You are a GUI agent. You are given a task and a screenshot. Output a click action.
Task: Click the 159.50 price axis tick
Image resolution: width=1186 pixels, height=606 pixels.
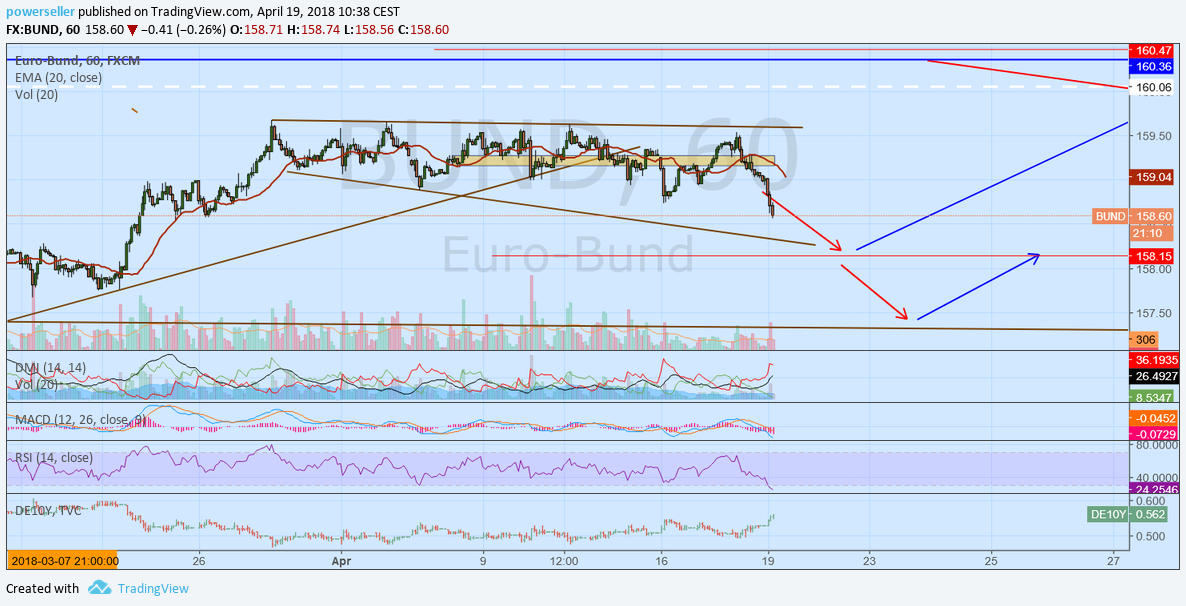tap(1153, 135)
